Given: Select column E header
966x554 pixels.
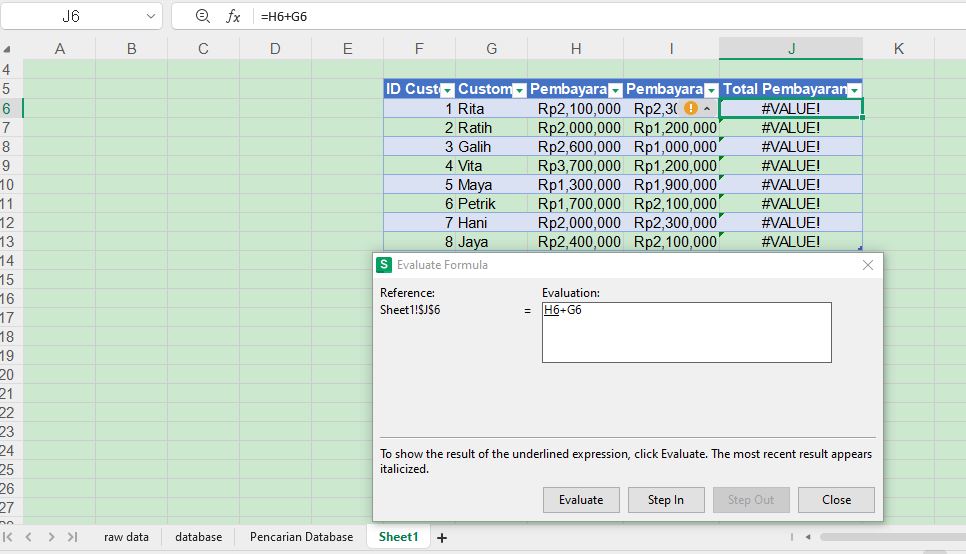Looking at the screenshot, I should (347, 49).
